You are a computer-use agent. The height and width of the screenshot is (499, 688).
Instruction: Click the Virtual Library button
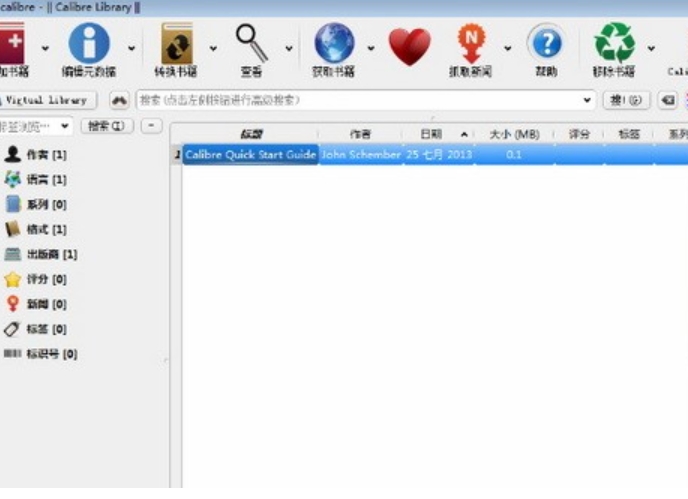[x=47, y=100]
